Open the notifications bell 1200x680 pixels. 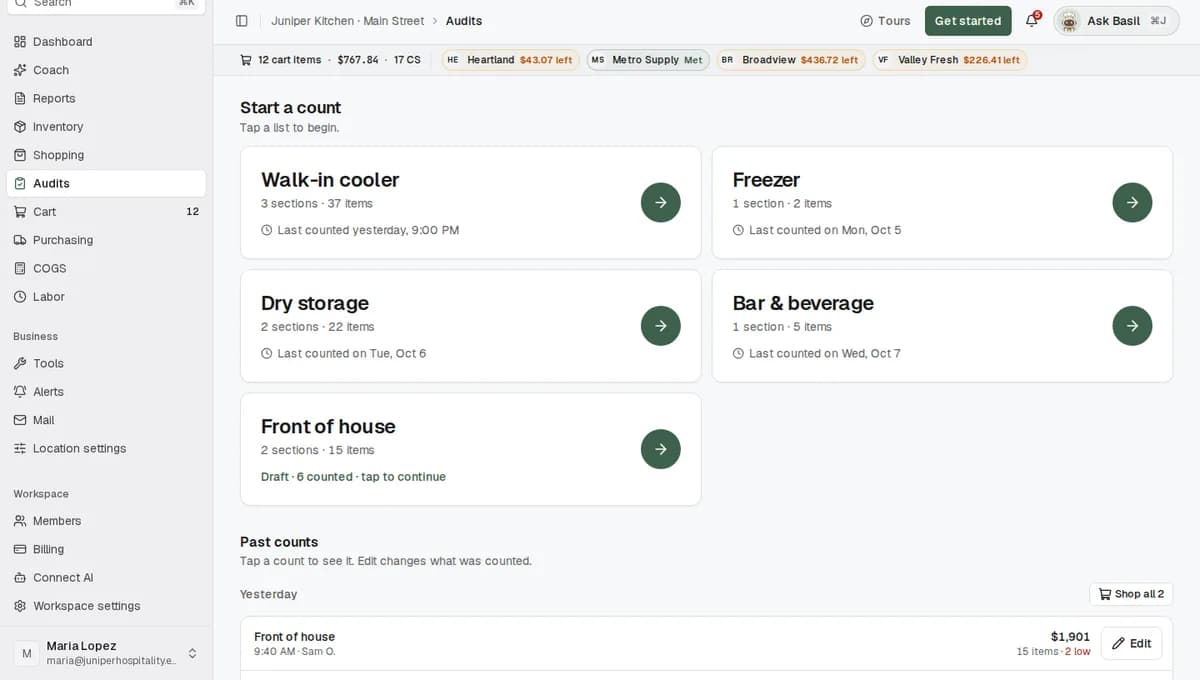1032,21
